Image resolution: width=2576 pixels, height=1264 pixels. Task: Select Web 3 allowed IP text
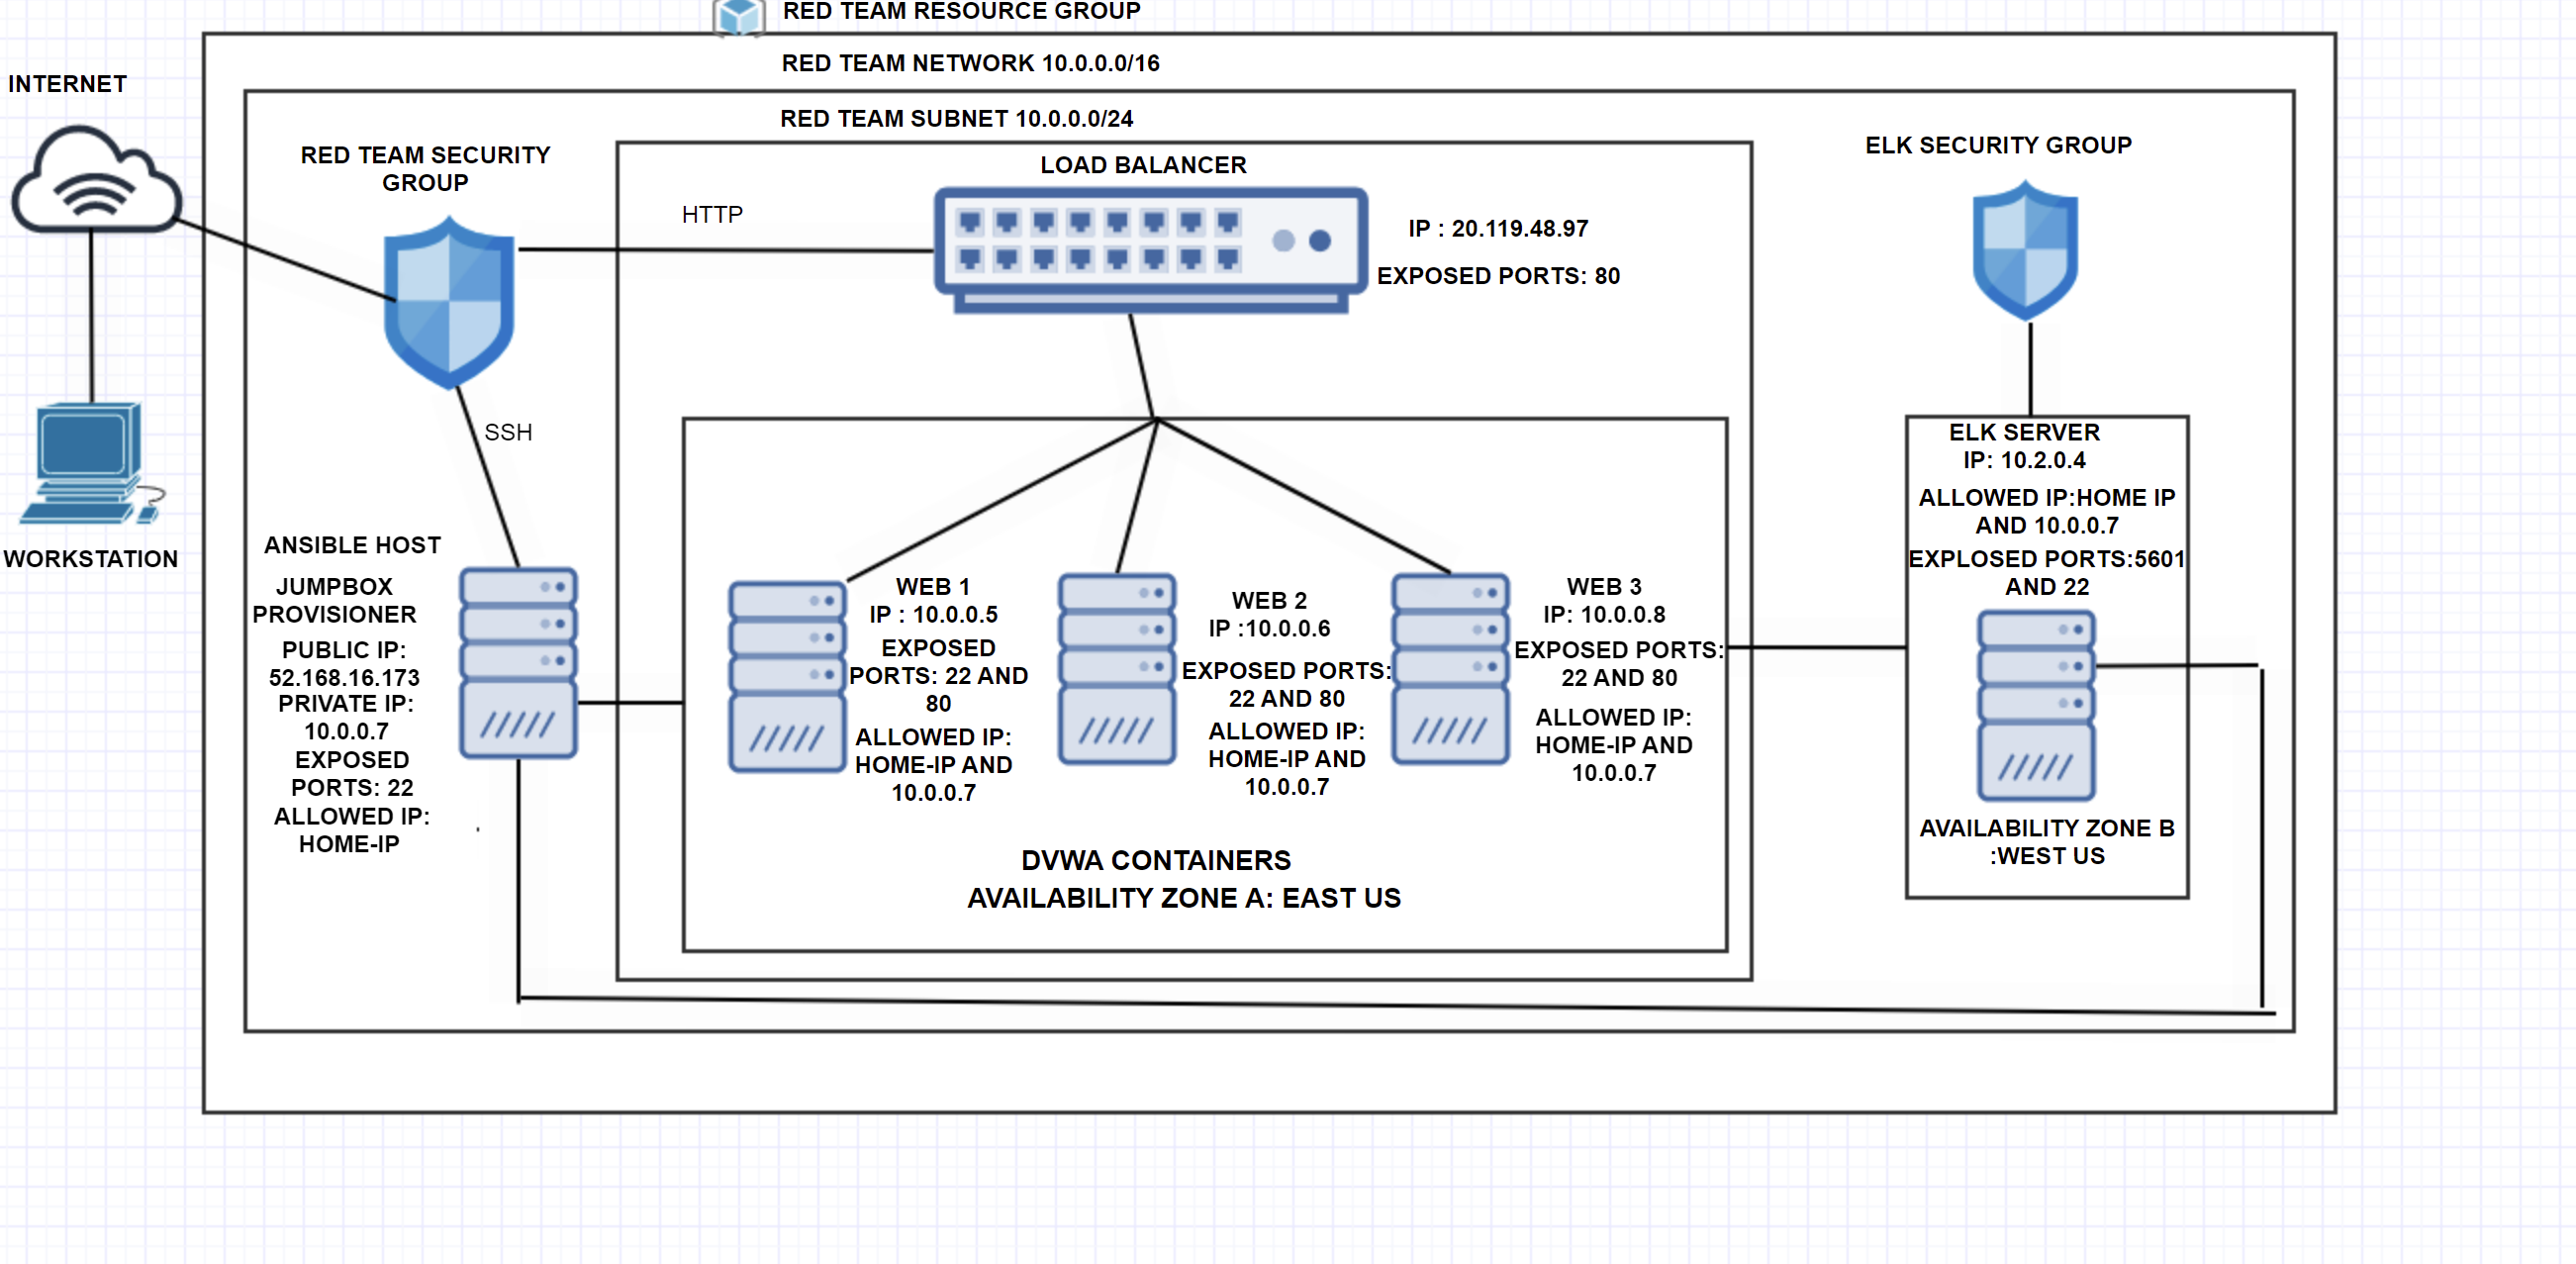(x=1614, y=744)
